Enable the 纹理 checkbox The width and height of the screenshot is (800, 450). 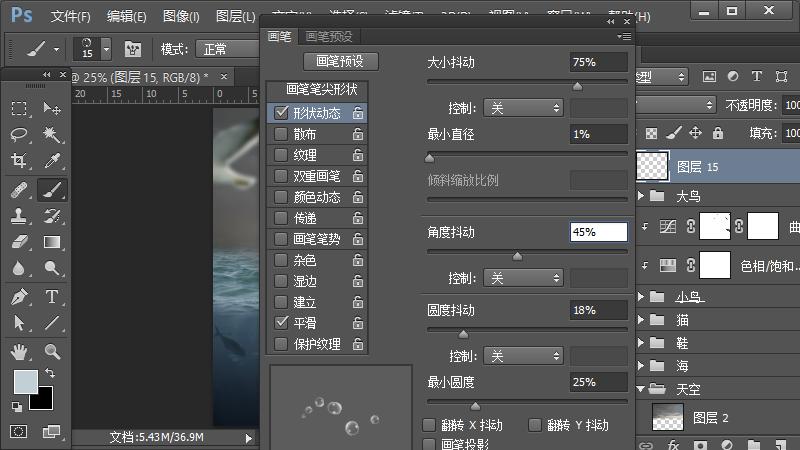(x=281, y=155)
